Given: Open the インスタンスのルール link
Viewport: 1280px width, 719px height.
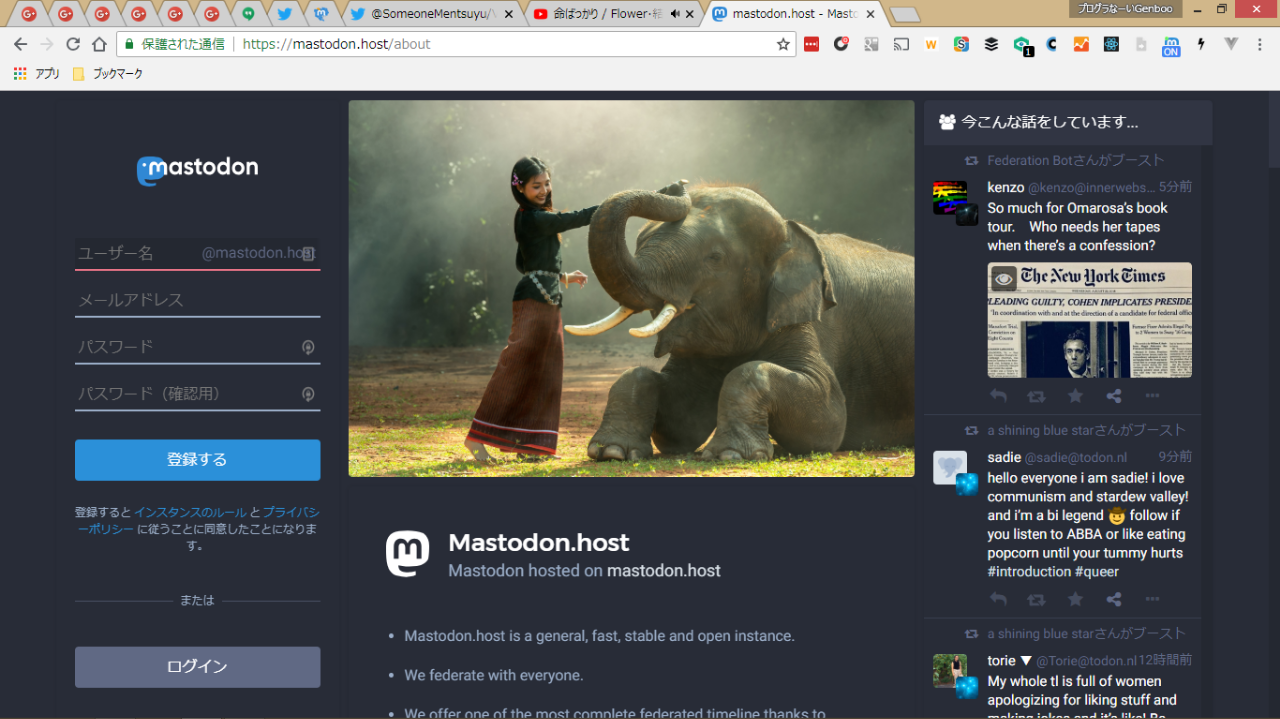Looking at the screenshot, I should coord(190,512).
